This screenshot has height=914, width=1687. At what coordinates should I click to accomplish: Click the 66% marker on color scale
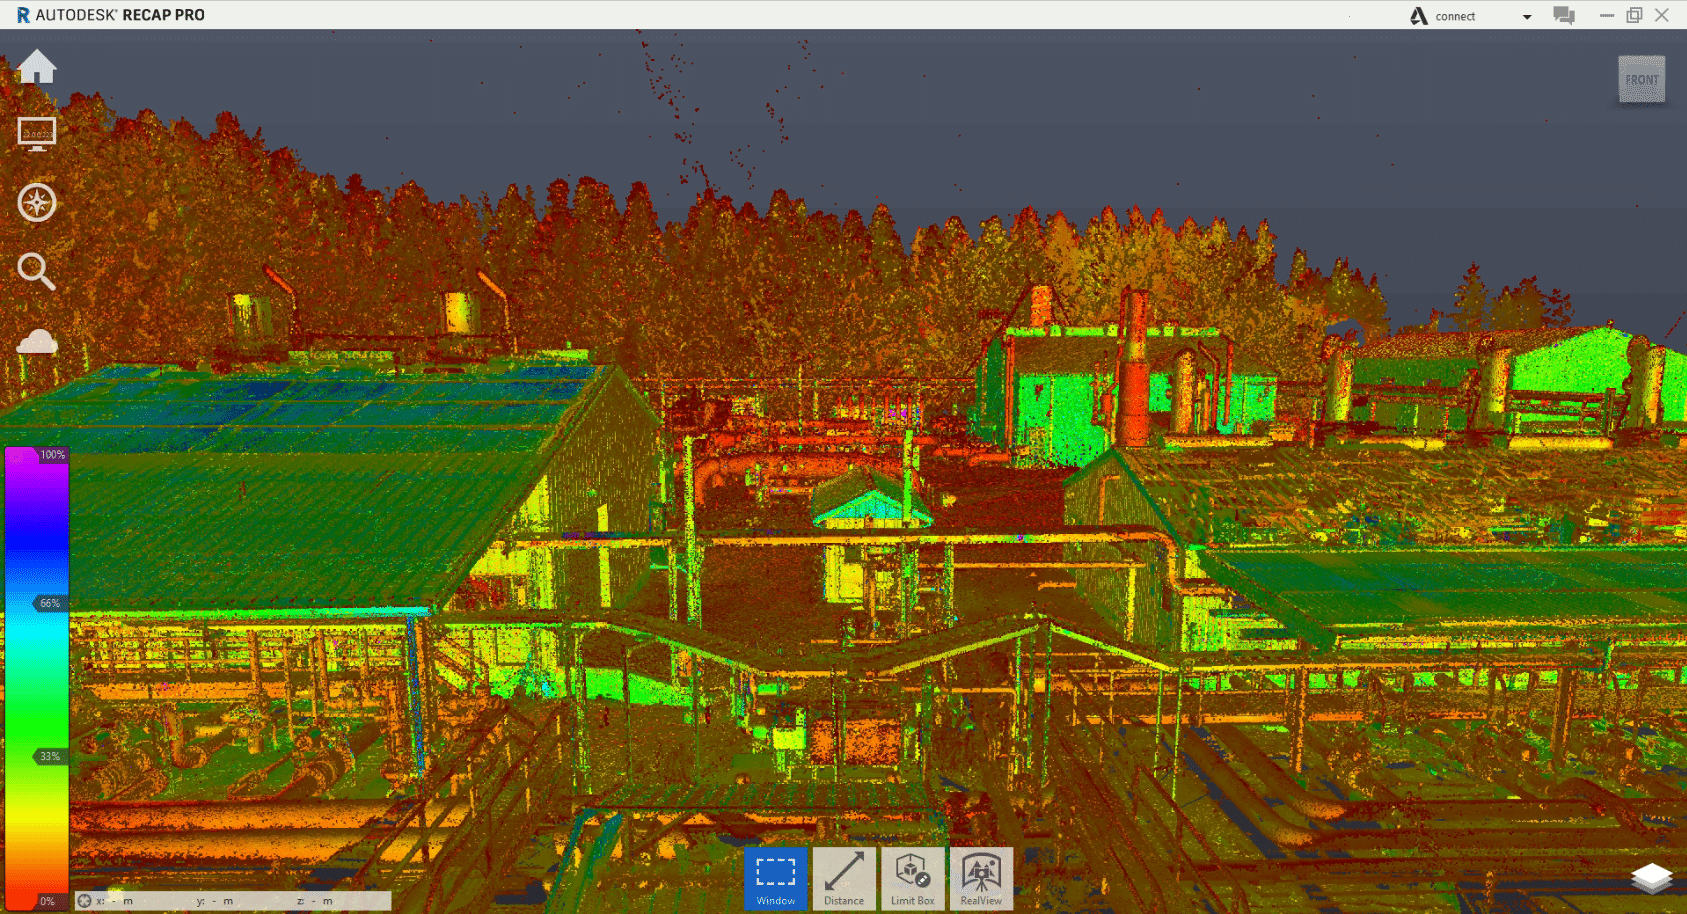click(49, 603)
